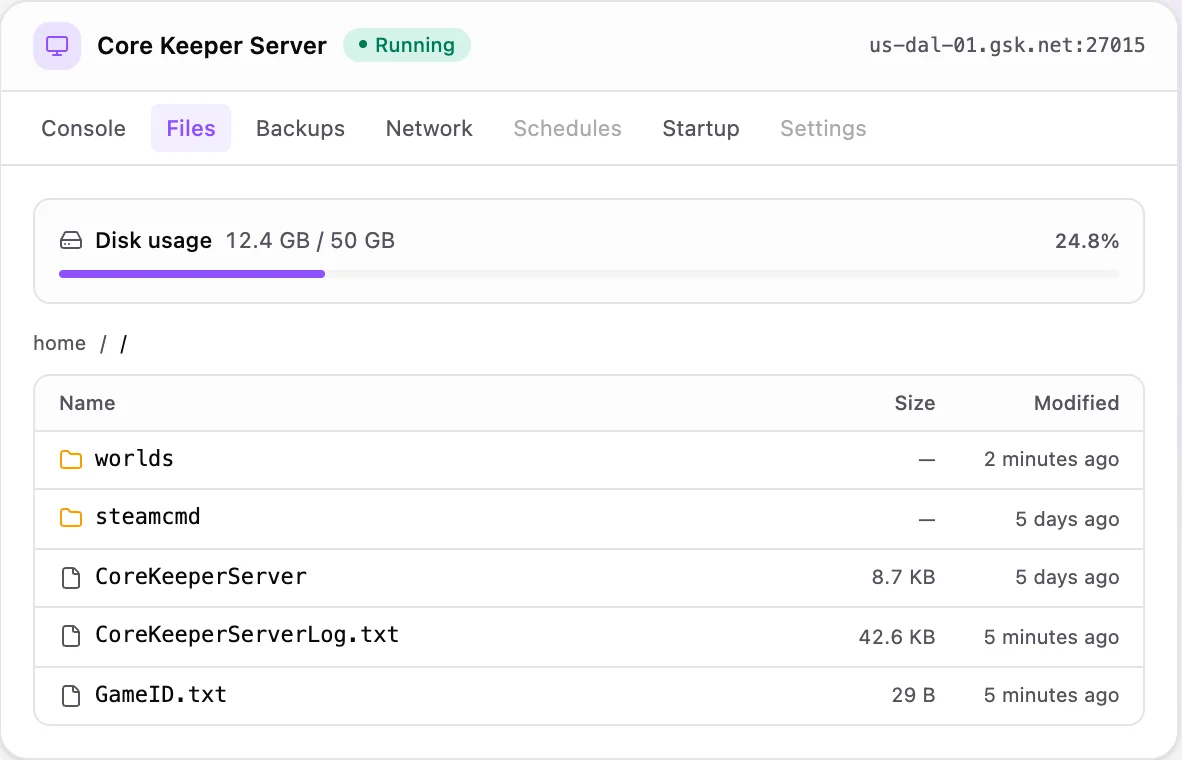Screen dimensions: 1182x760
Task: Click steamcmd's 5 days ago timestamp
Action: 1067,519
